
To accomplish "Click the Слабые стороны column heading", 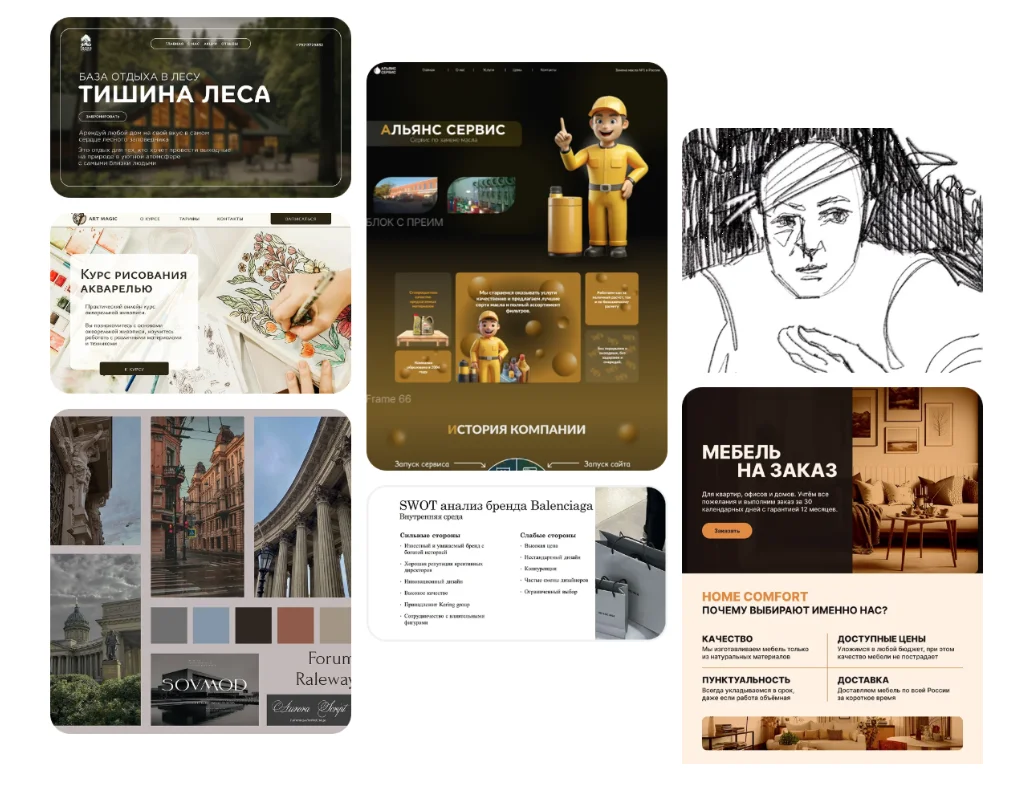I will pyautogui.click(x=548, y=535).
